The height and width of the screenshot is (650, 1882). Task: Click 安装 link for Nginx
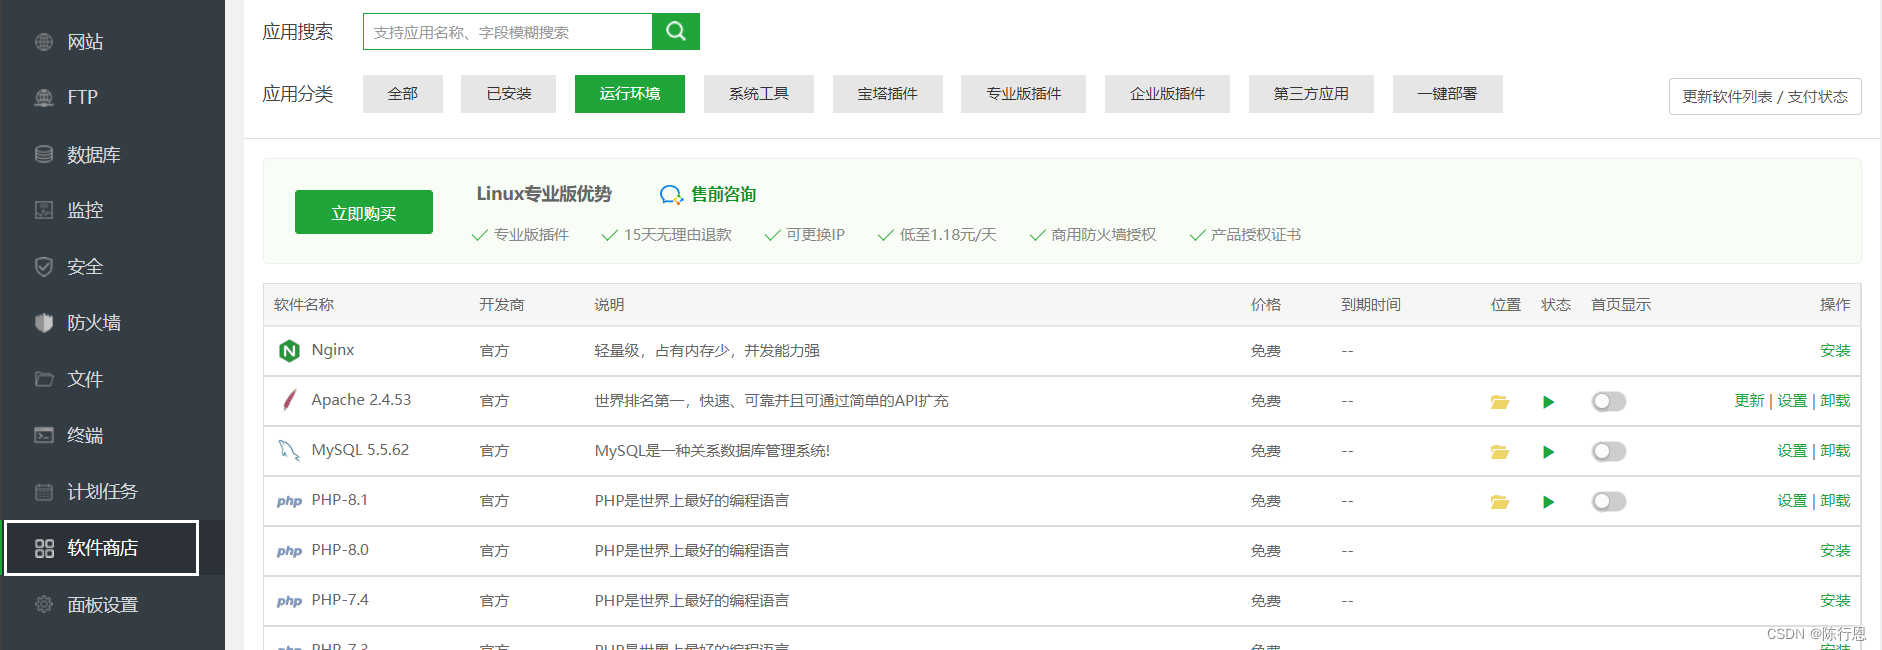(x=1835, y=351)
